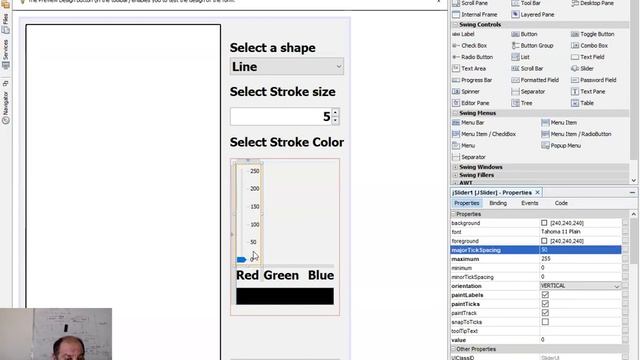The image size is (640, 360).
Task: Select the Password Field palette component
Action: pyautogui.click(x=593, y=80)
